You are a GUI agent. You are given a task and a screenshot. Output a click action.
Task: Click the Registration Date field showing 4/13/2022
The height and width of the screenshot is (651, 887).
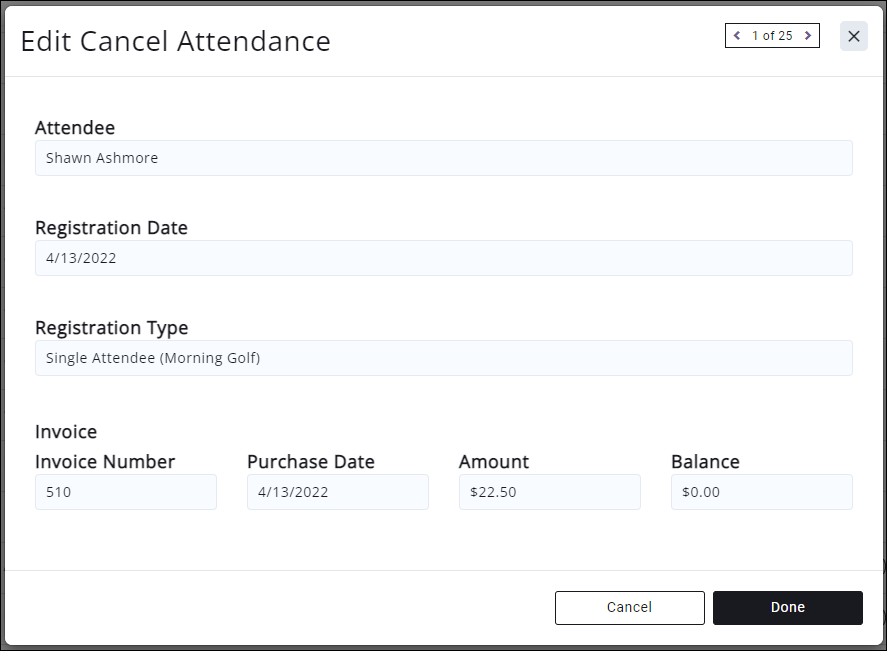[443, 258]
